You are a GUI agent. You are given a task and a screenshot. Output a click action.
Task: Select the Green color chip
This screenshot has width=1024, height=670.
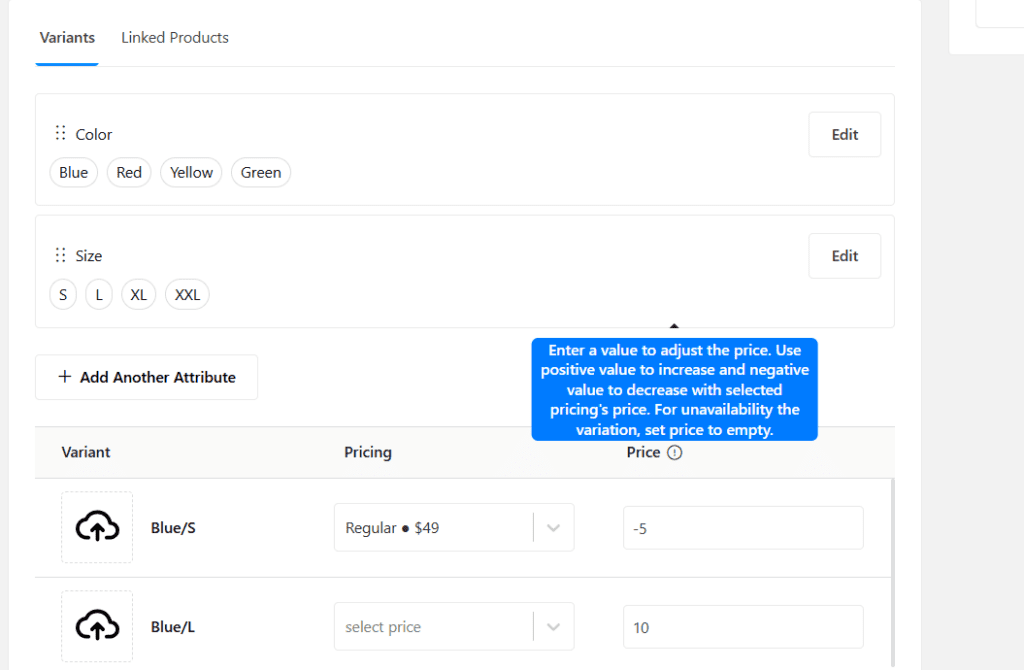(260, 172)
